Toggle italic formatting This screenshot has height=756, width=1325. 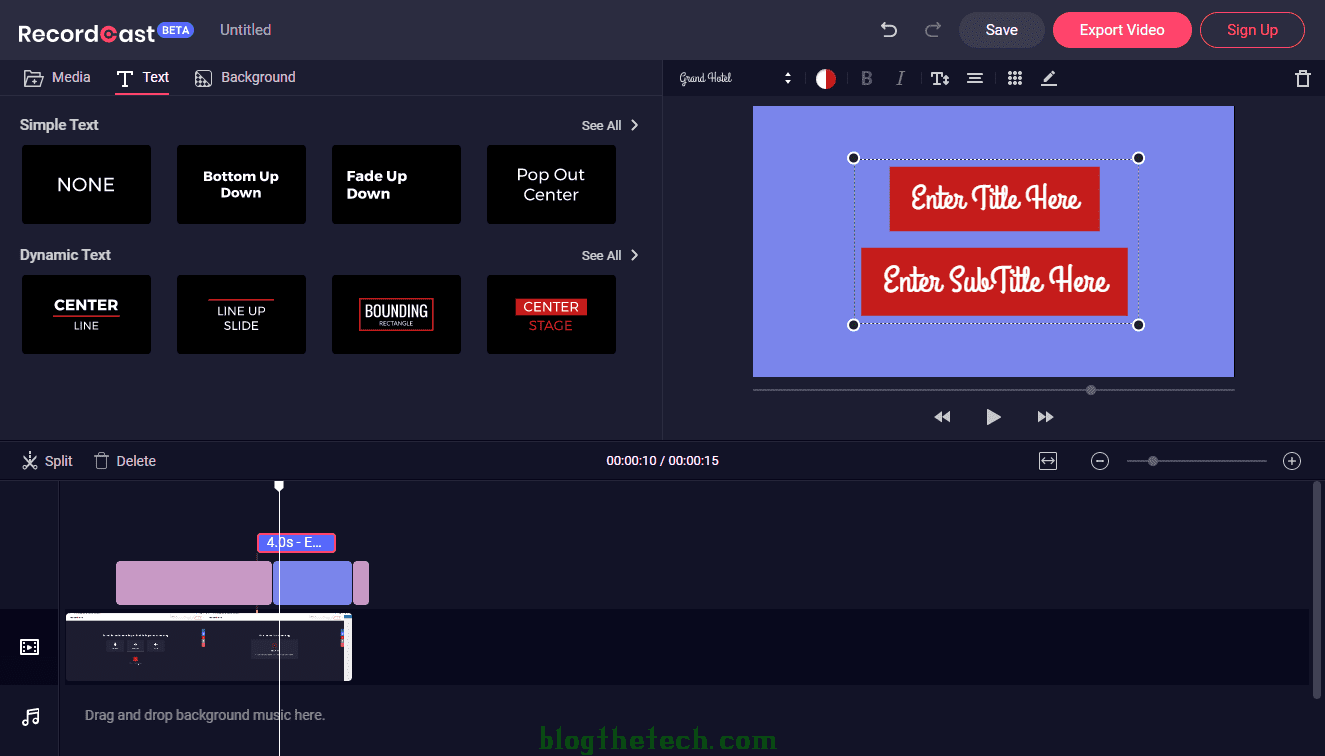(900, 79)
